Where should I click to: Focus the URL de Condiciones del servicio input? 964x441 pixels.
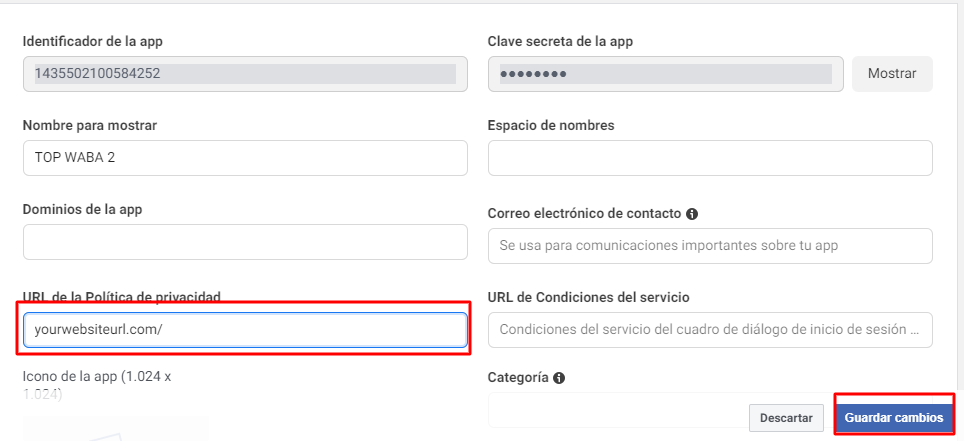point(710,330)
